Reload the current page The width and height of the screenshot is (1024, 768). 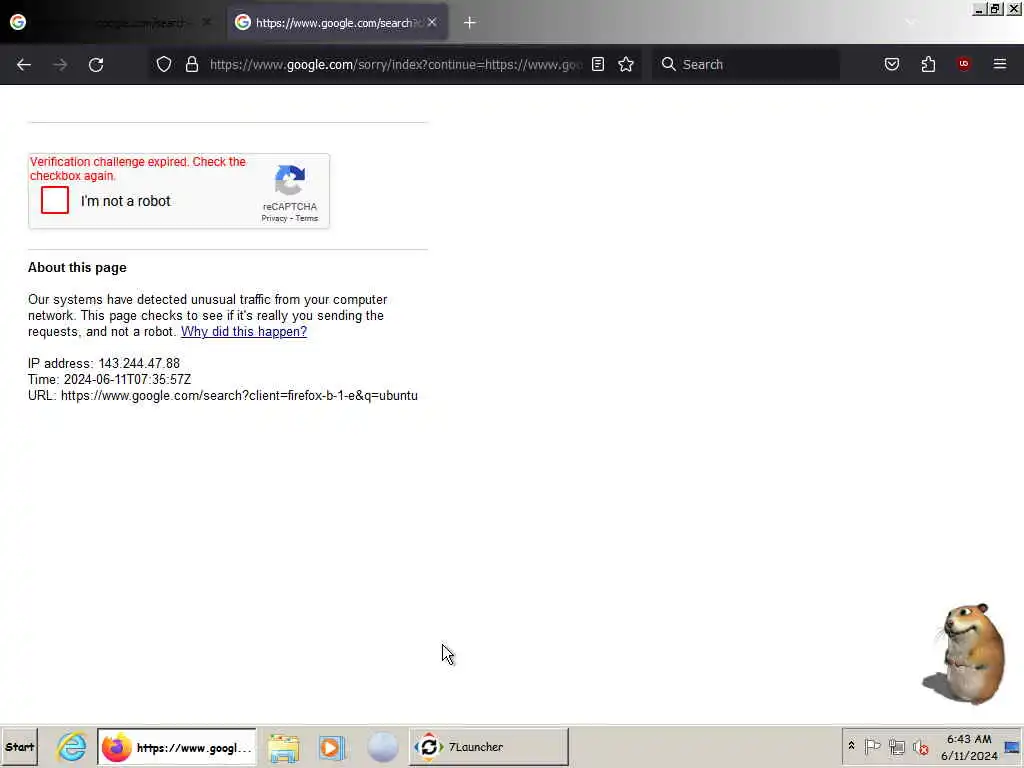point(96,65)
